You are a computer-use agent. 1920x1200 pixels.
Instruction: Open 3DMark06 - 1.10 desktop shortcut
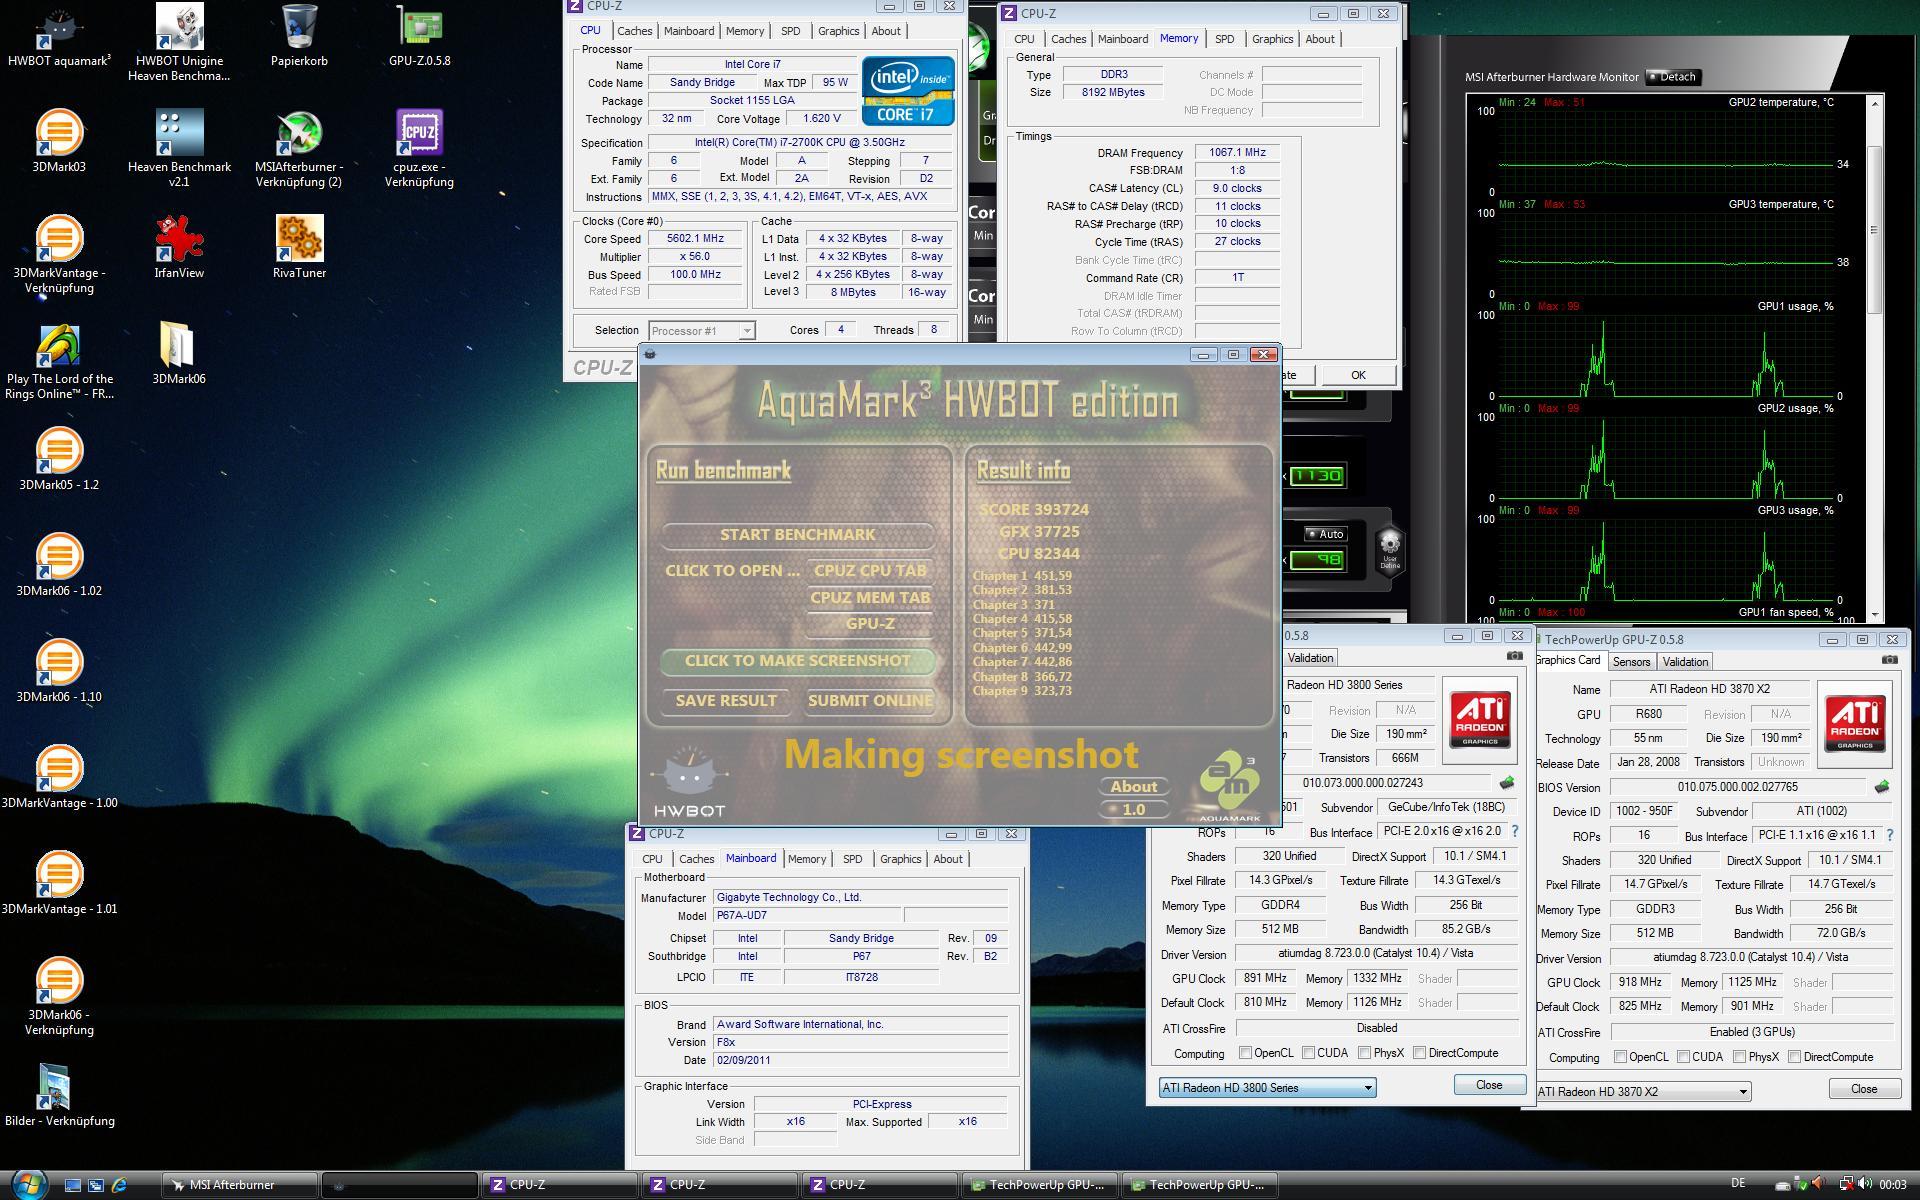[x=59, y=672]
